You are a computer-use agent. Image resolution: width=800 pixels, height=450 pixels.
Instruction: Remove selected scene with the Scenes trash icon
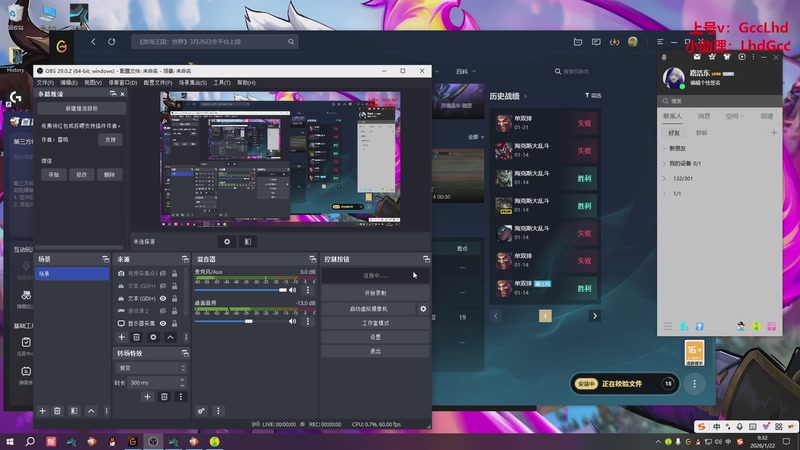coord(57,411)
